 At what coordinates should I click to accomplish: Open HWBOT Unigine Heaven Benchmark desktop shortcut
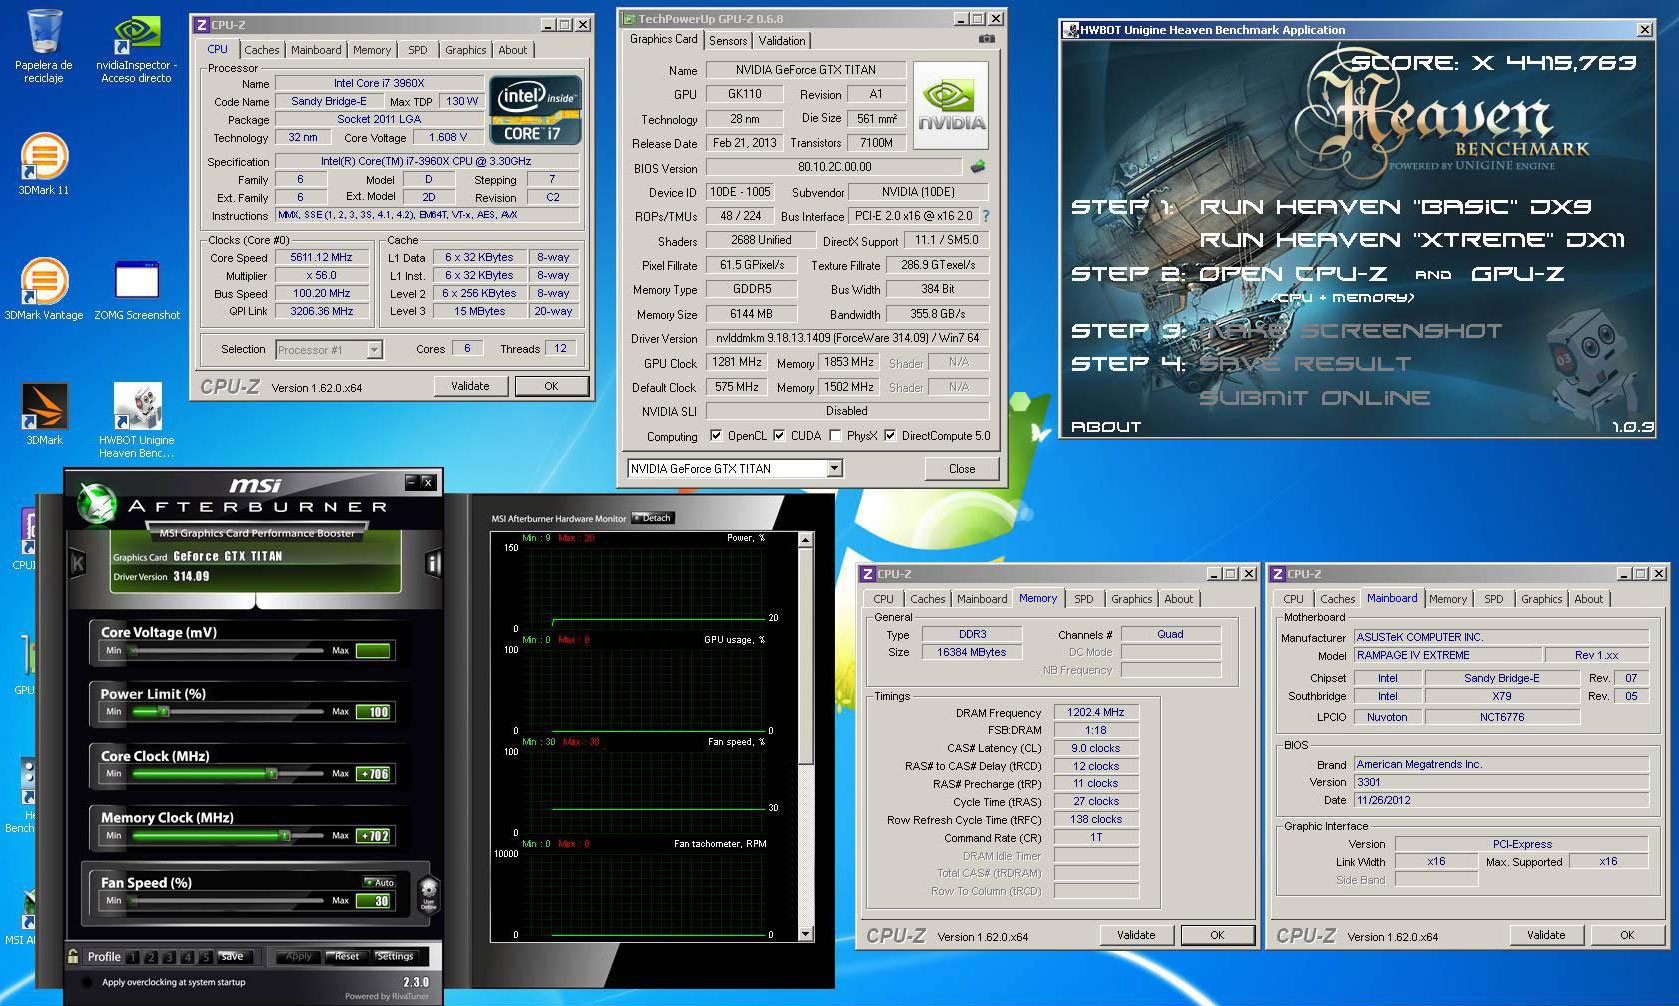pyautogui.click(x=137, y=420)
